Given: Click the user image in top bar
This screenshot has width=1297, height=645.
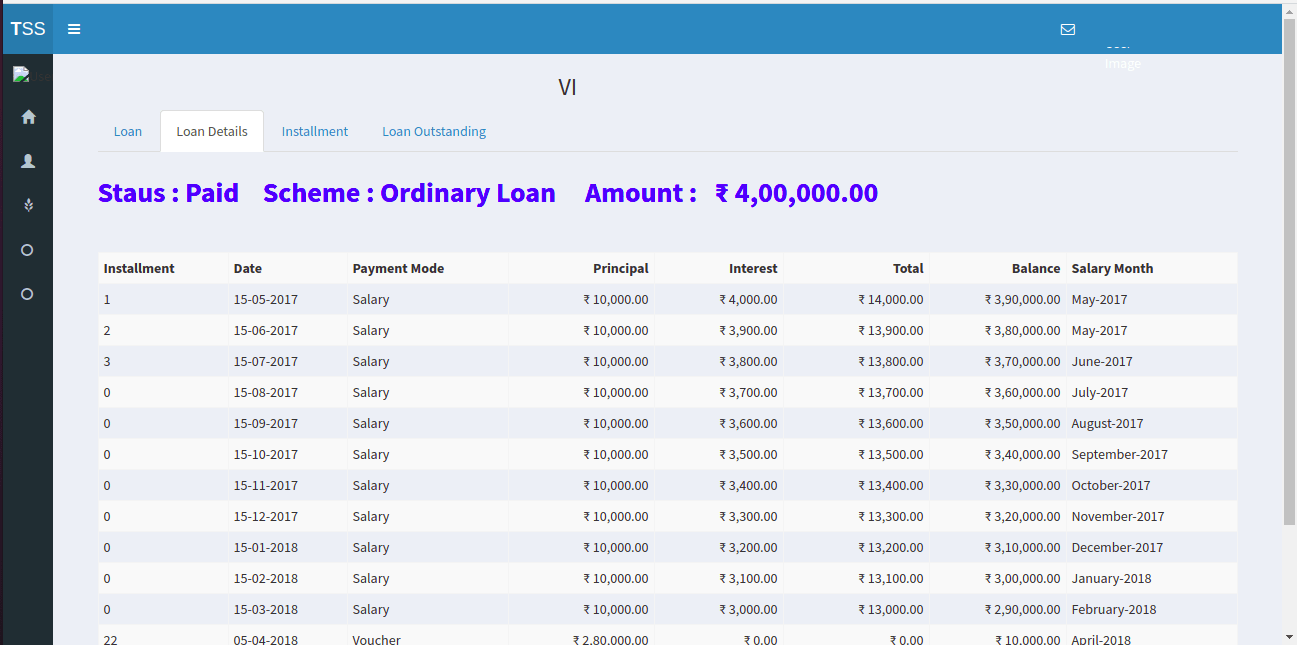Looking at the screenshot, I should tap(1122, 57).
